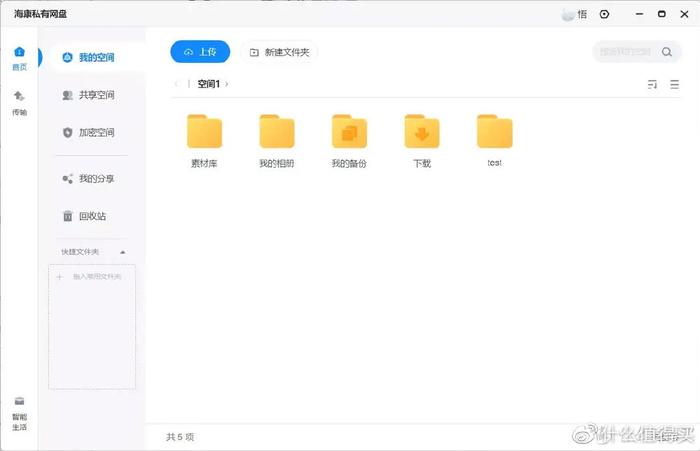Open 我的分享 in the sidebar

tap(89, 179)
